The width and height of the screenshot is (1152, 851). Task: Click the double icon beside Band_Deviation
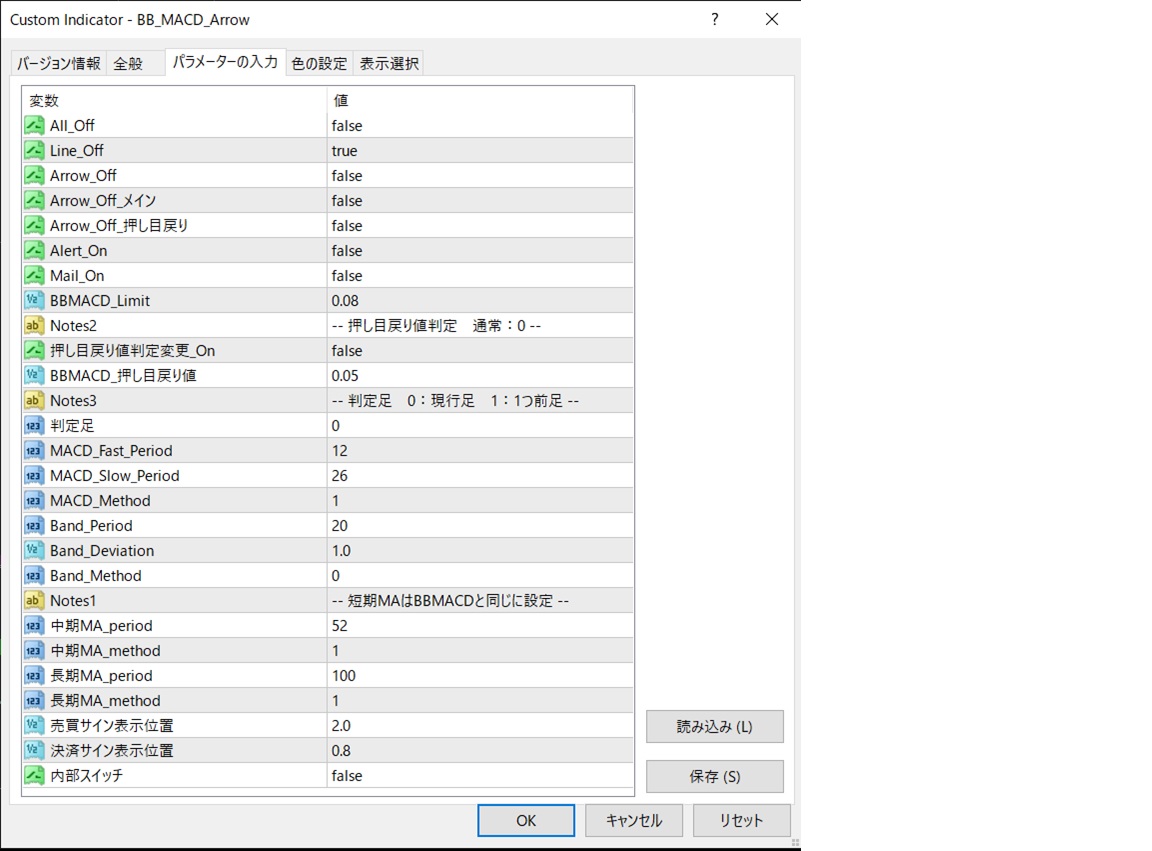[x=34, y=550]
